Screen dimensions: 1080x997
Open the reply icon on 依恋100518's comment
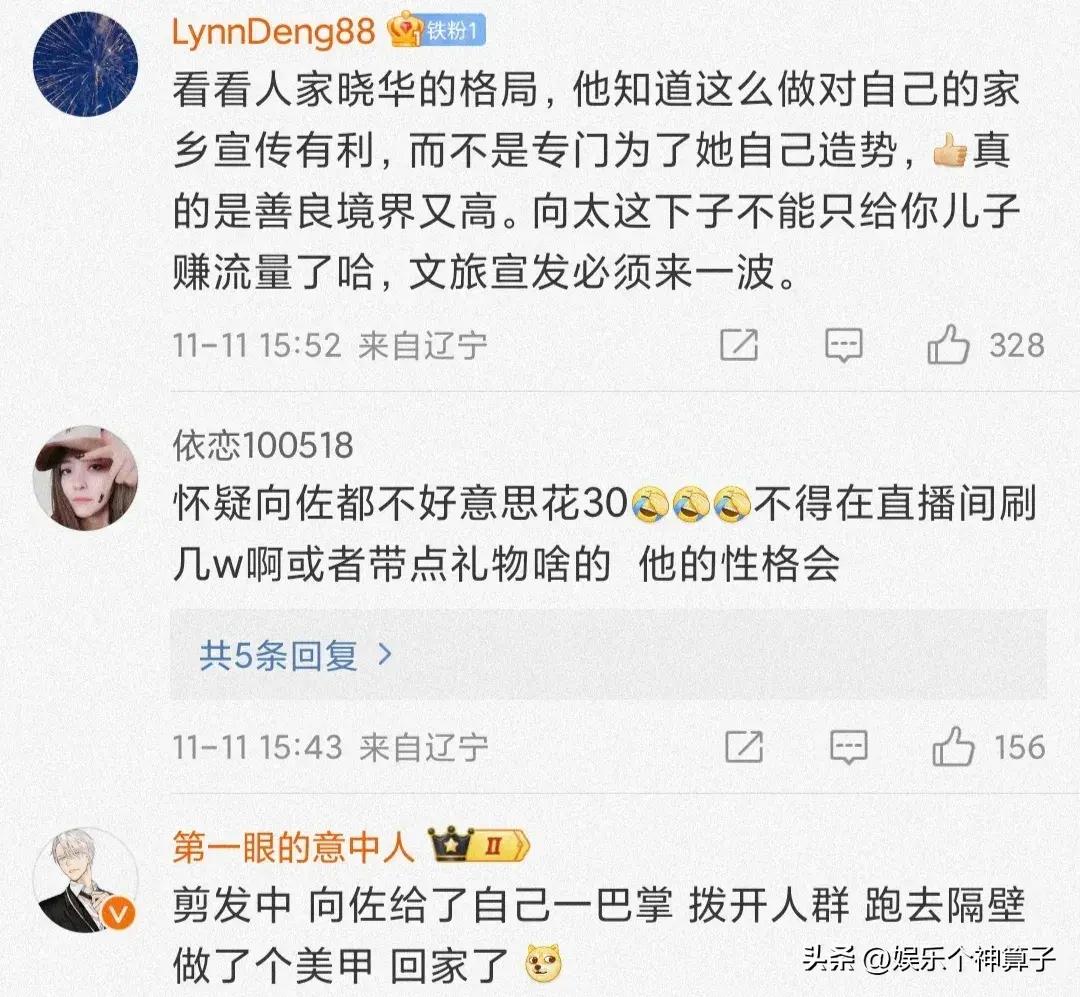click(x=849, y=747)
